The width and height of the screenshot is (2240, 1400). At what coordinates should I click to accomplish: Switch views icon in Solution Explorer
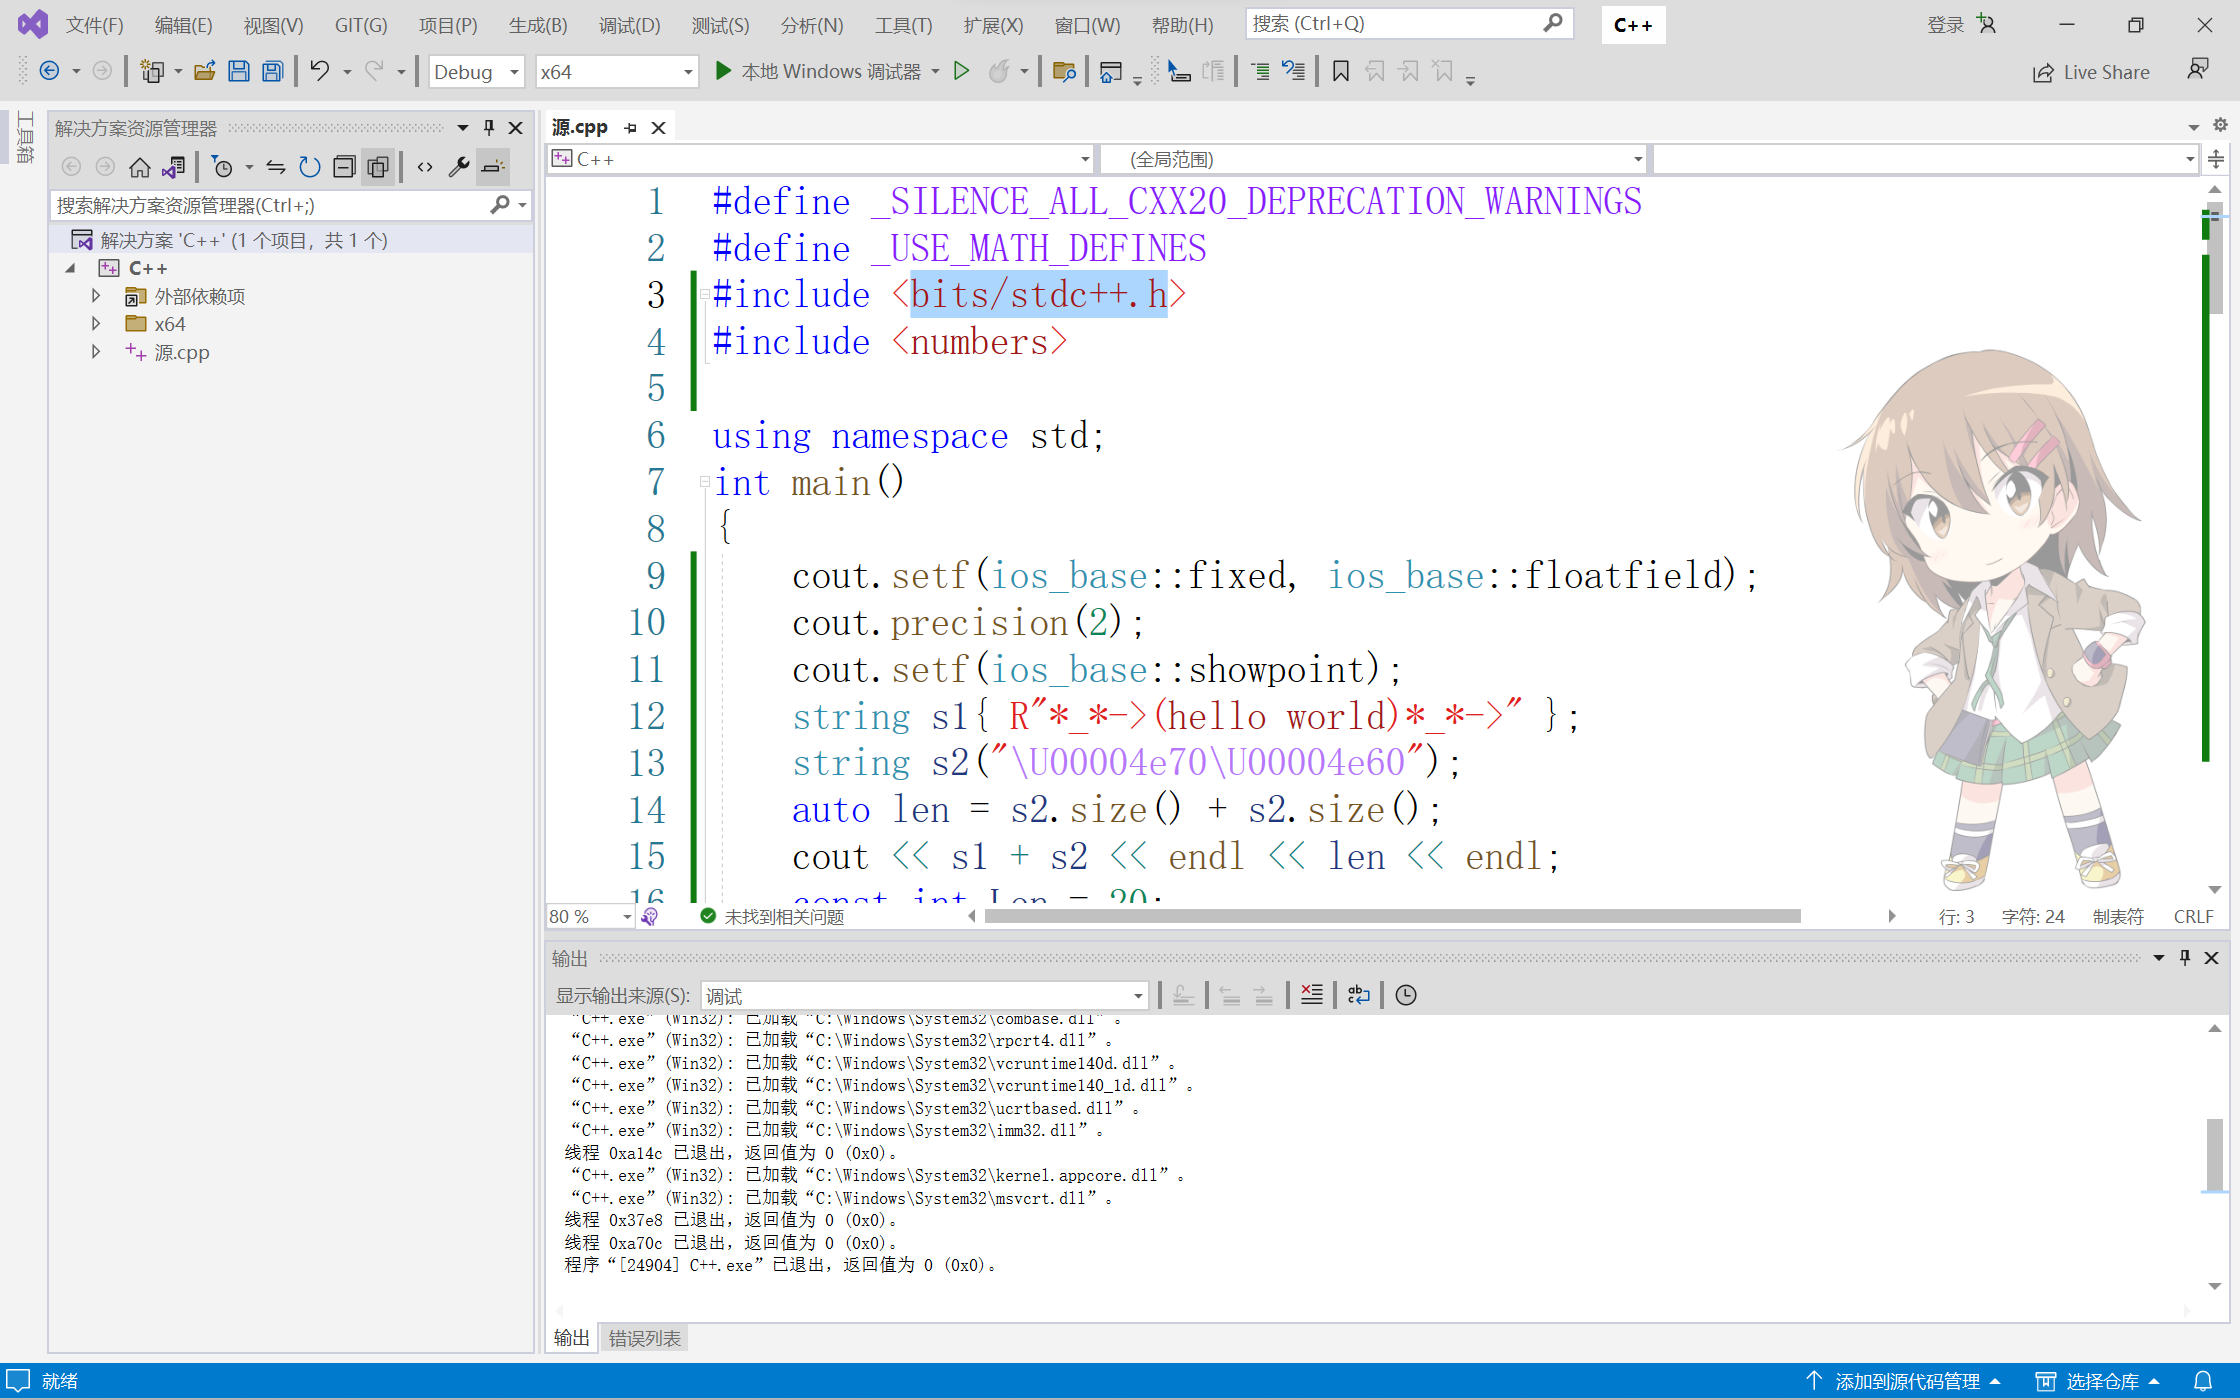[173, 167]
